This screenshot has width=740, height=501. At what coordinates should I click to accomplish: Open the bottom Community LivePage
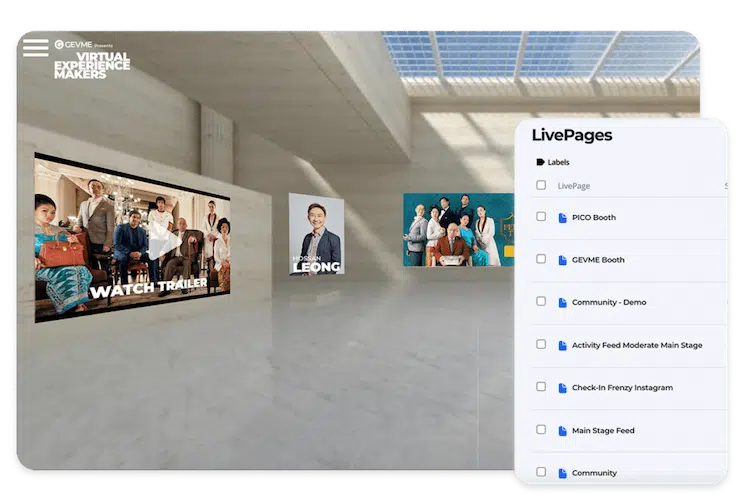[x=594, y=473]
